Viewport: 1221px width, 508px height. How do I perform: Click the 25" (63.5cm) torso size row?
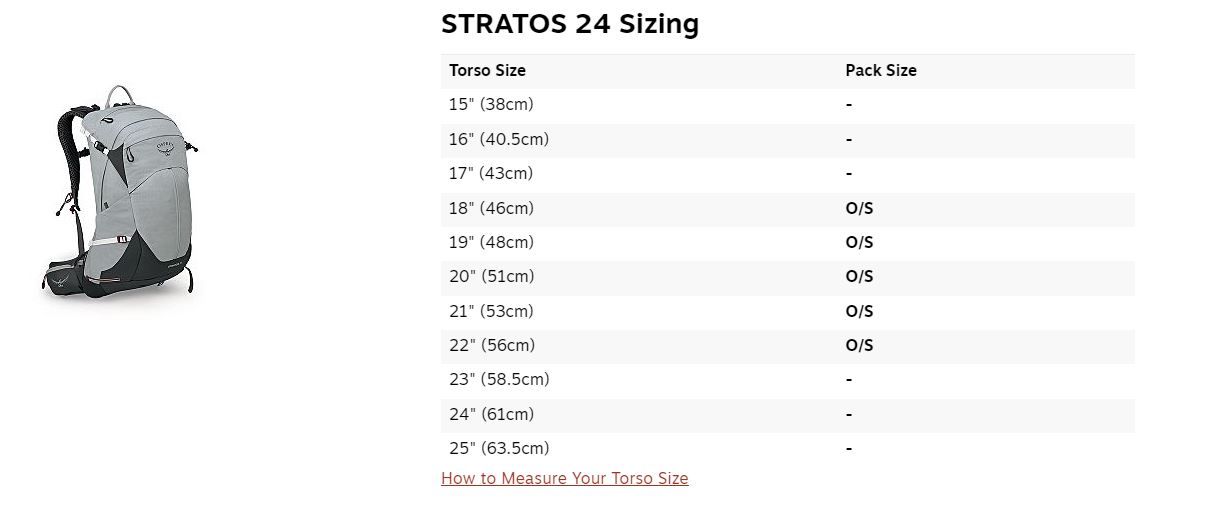(788, 448)
